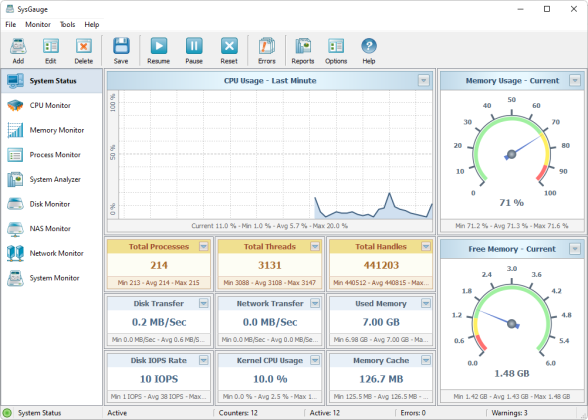
Task: Click the 126.7 MB memory cache value
Action: 381,379
